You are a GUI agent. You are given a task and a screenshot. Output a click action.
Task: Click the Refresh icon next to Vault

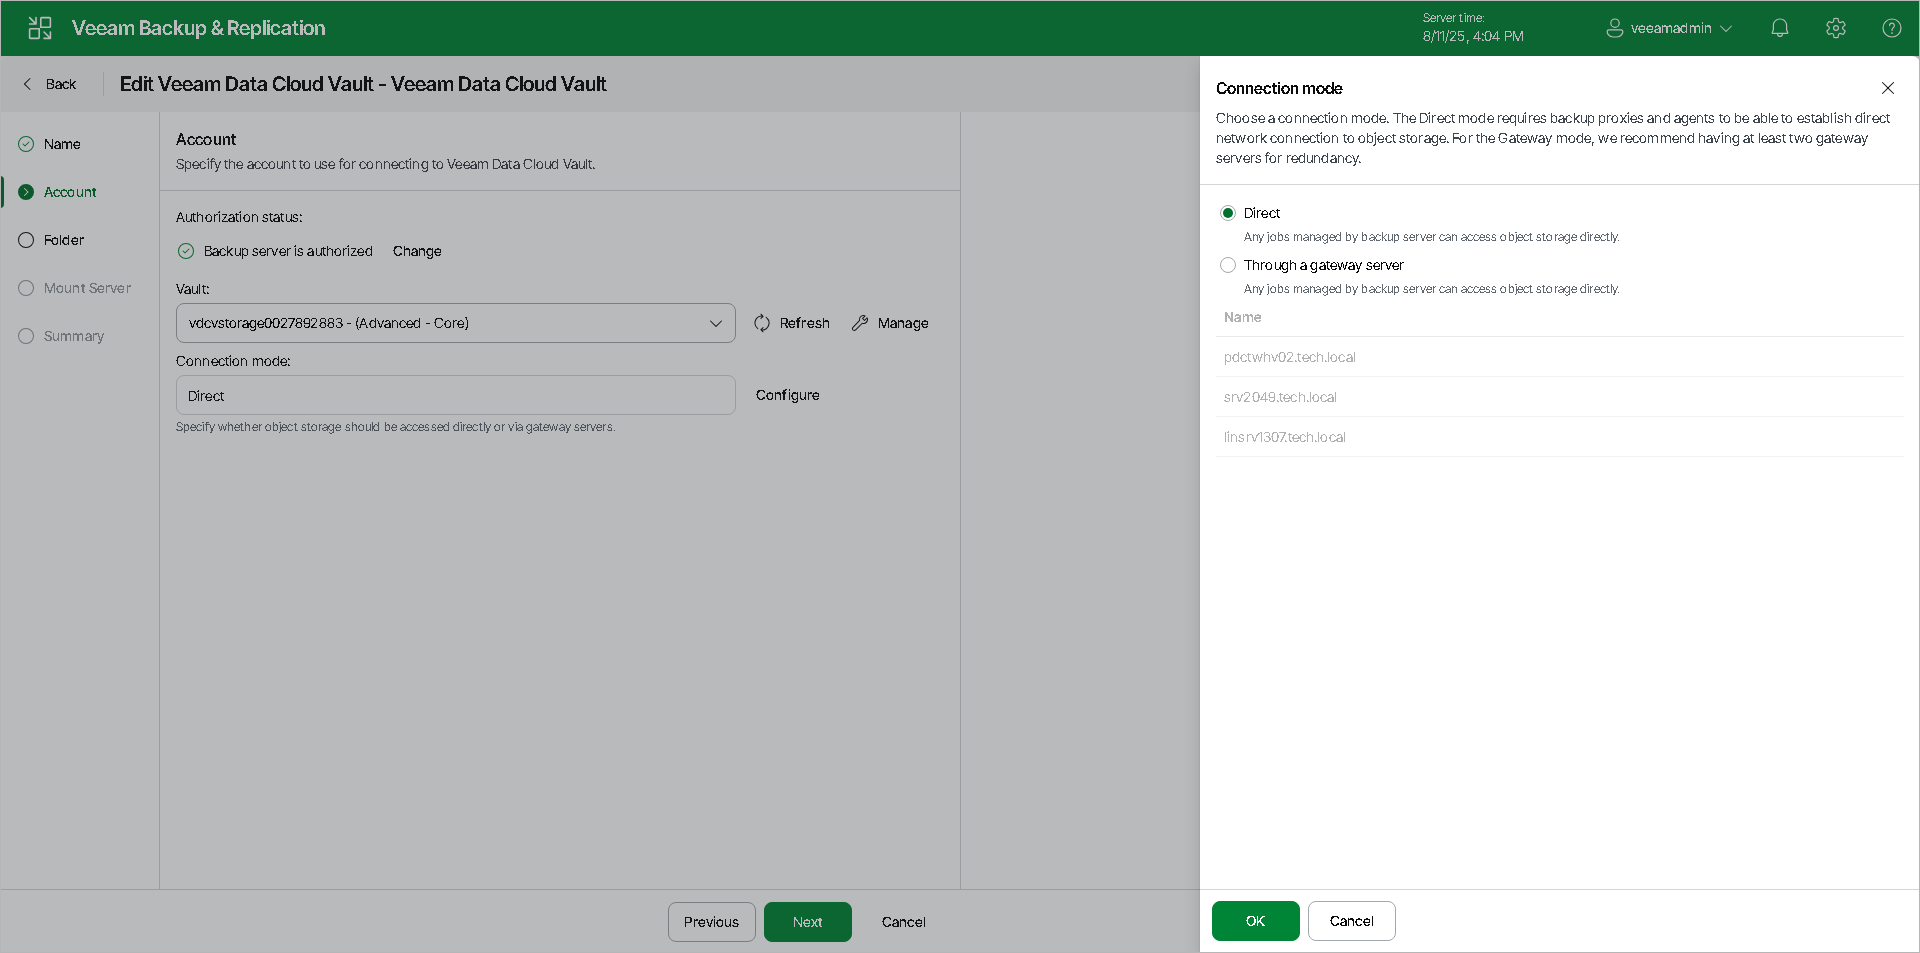(x=762, y=323)
